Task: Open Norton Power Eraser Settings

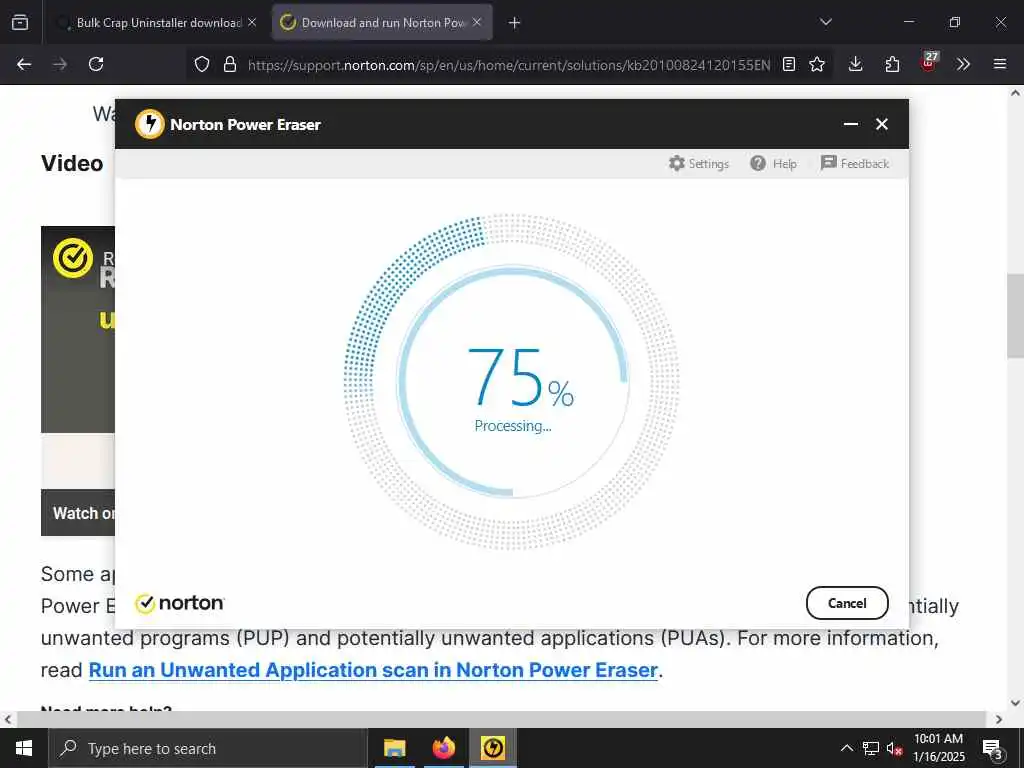Action: (x=698, y=163)
